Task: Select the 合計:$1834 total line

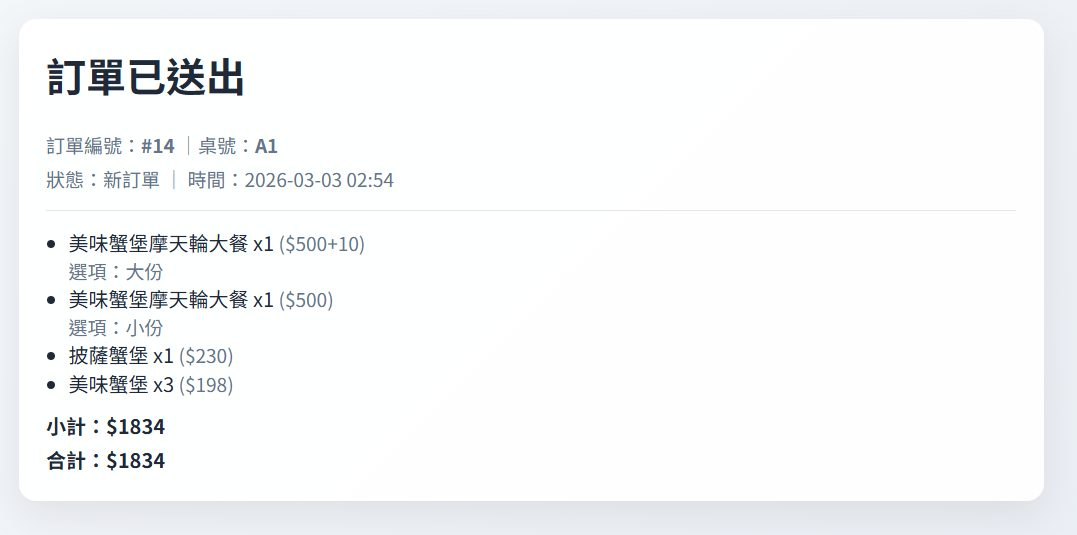Action: (106, 460)
